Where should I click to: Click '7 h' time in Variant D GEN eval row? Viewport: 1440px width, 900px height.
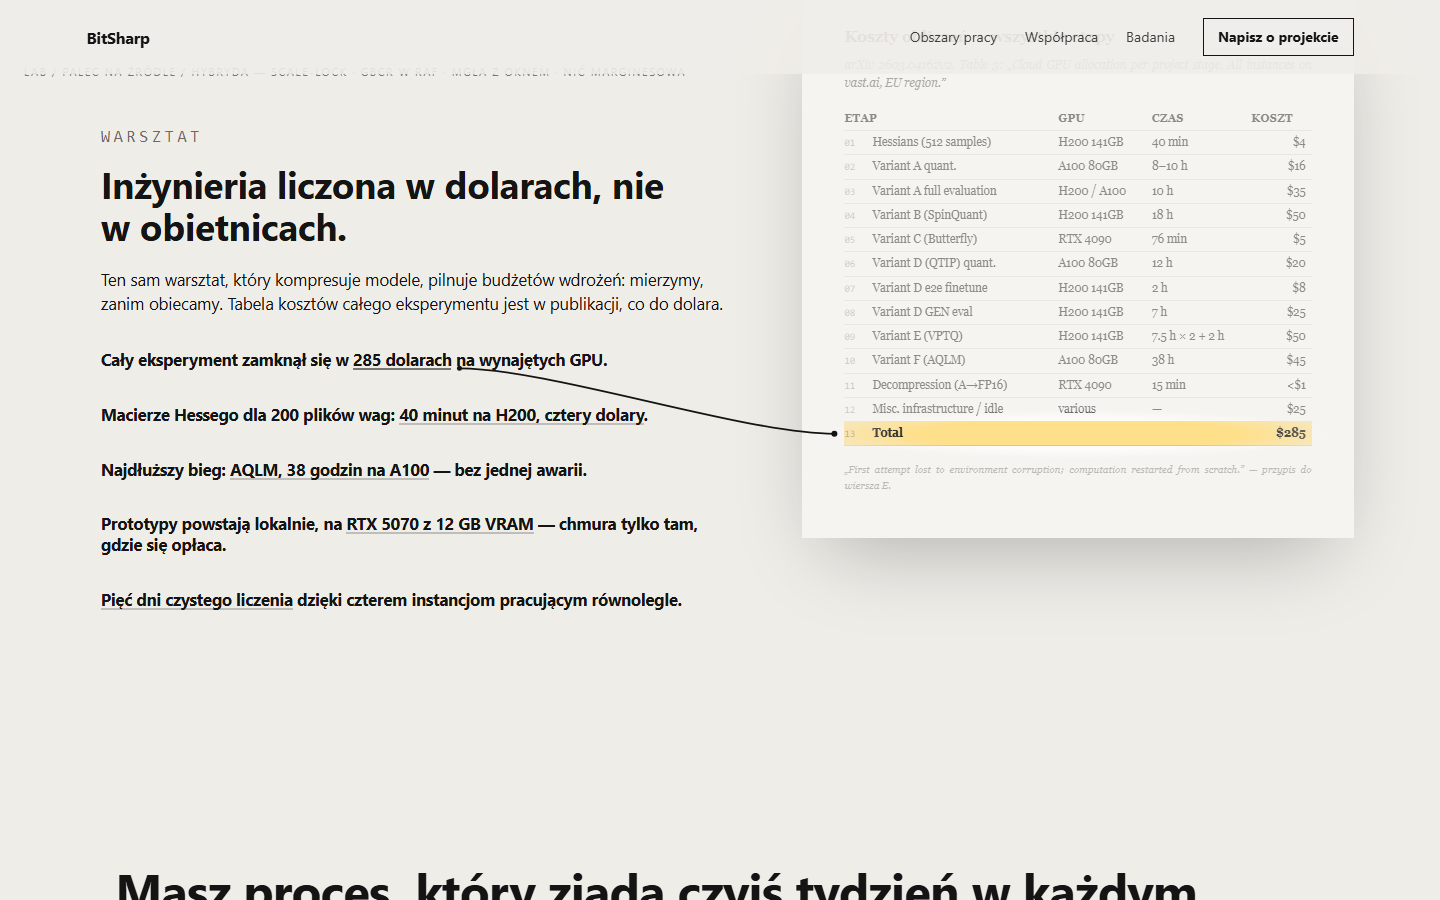[x=1159, y=312]
